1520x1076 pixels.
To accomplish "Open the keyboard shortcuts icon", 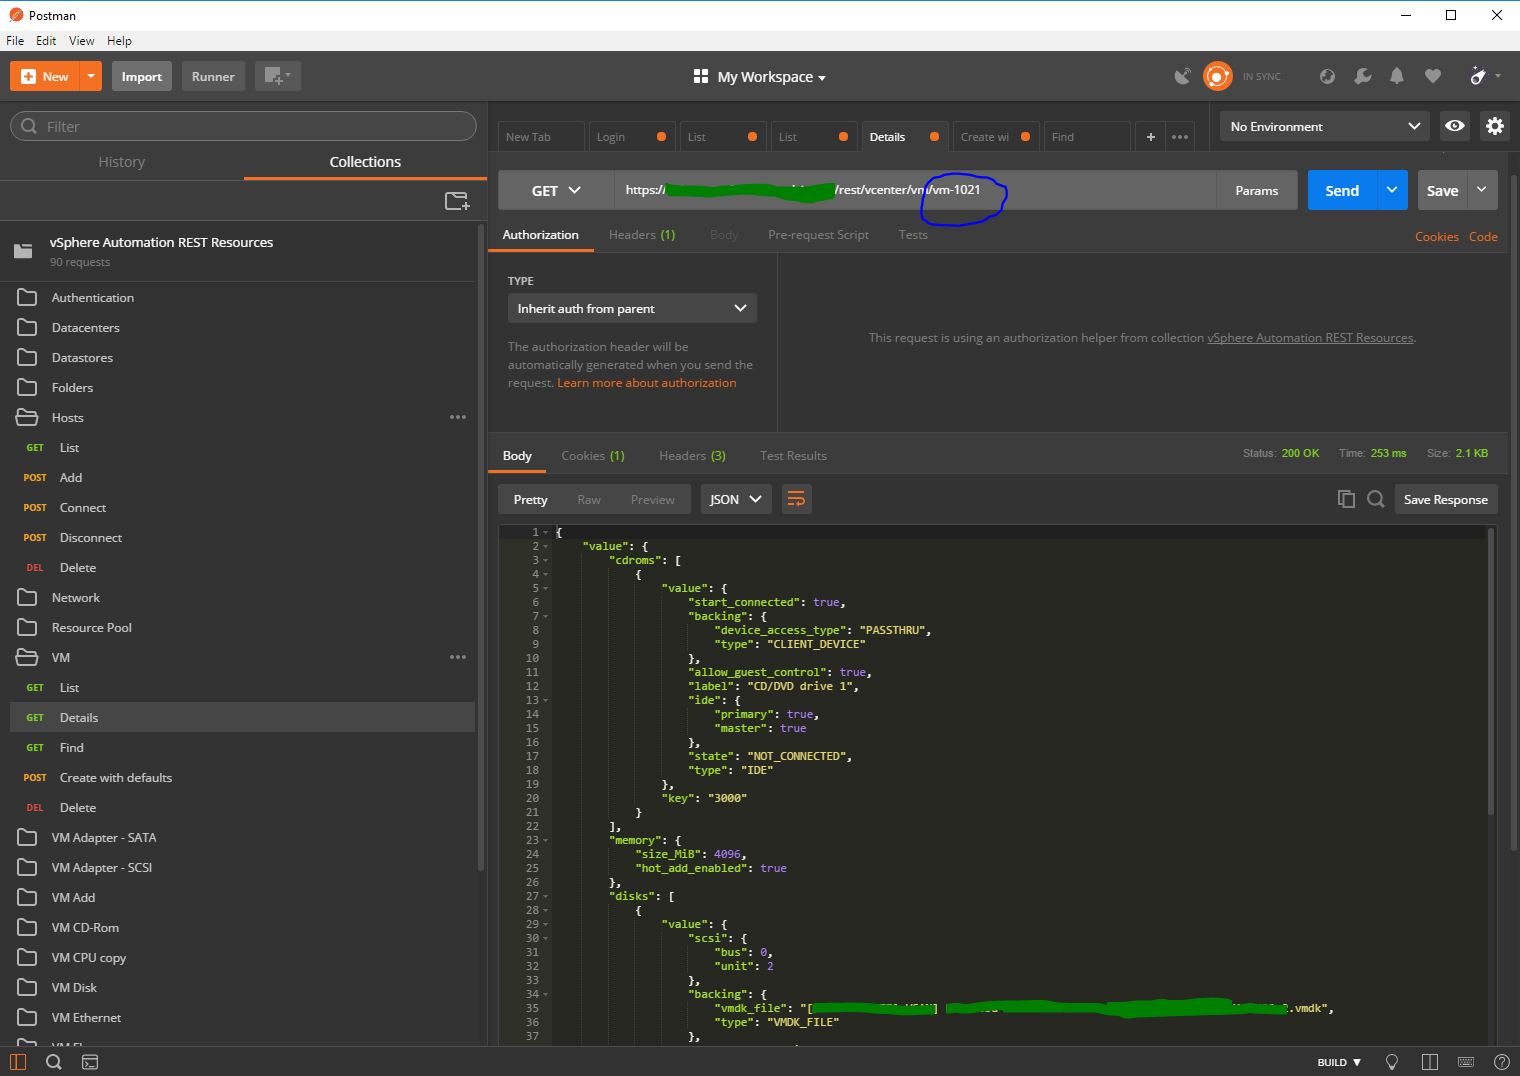I will [1466, 1062].
